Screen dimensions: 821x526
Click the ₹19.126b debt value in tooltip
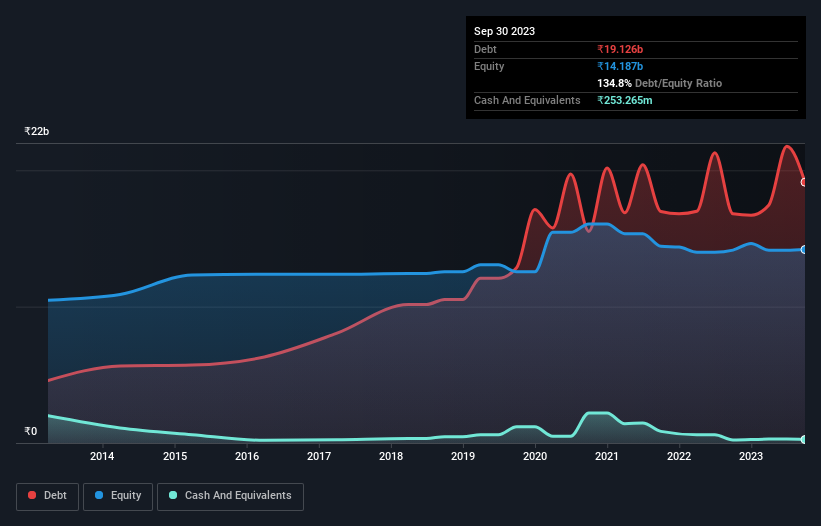click(620, 49)
